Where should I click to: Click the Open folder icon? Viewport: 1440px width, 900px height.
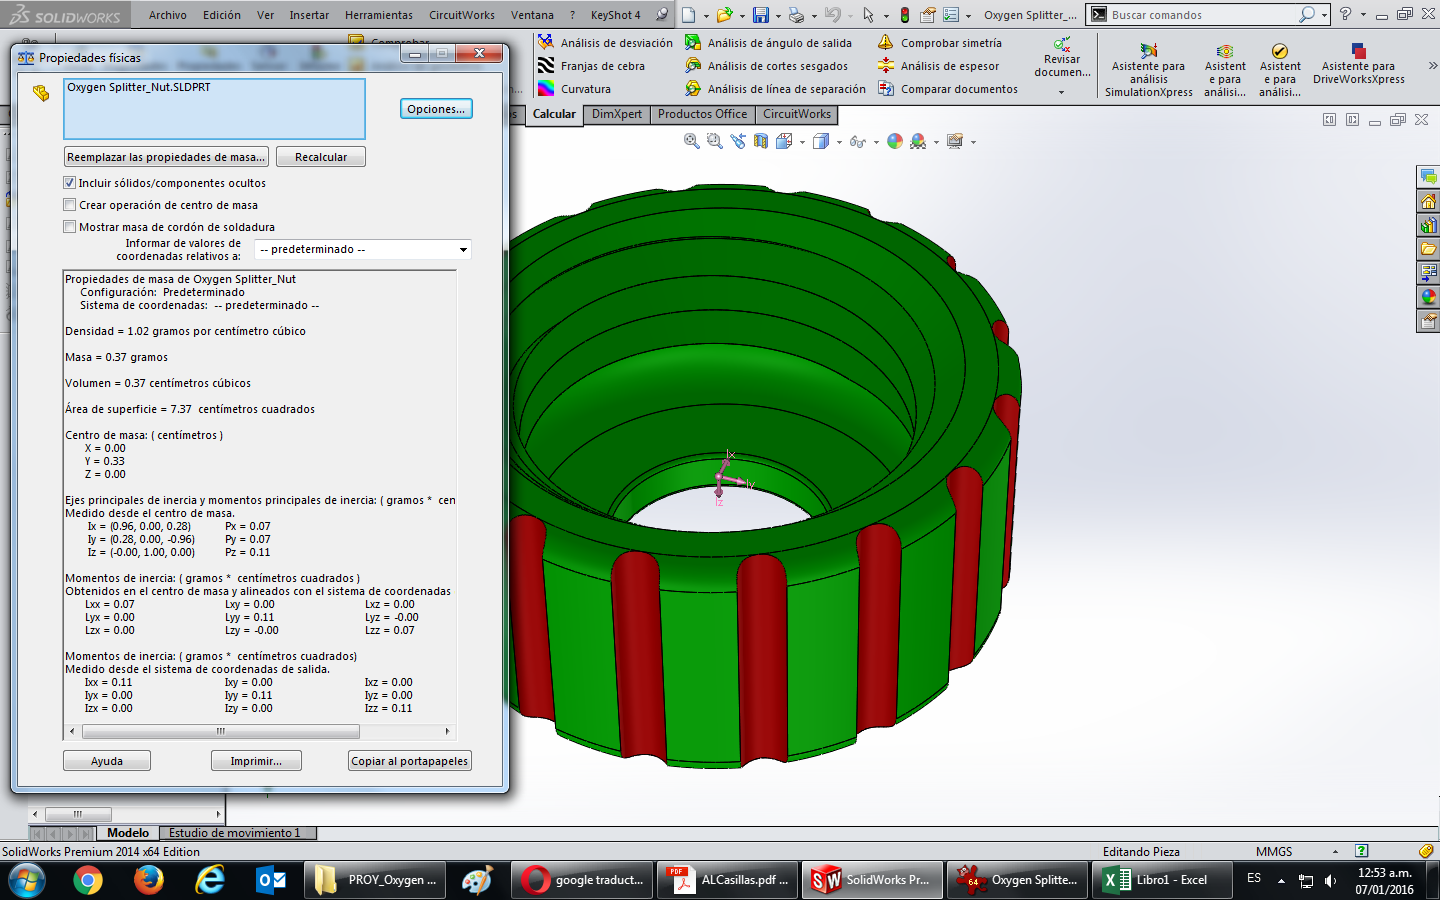(724, 15)
